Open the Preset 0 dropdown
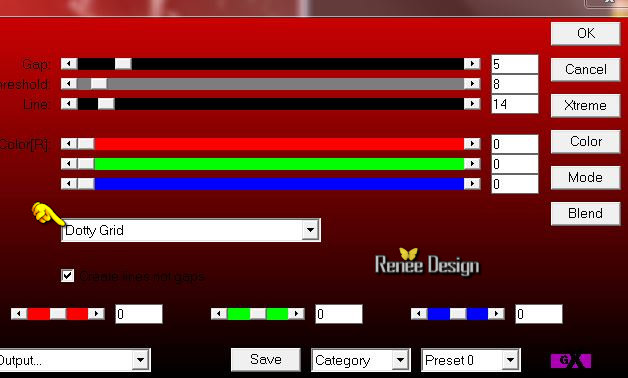 click(x=510, y=360)
